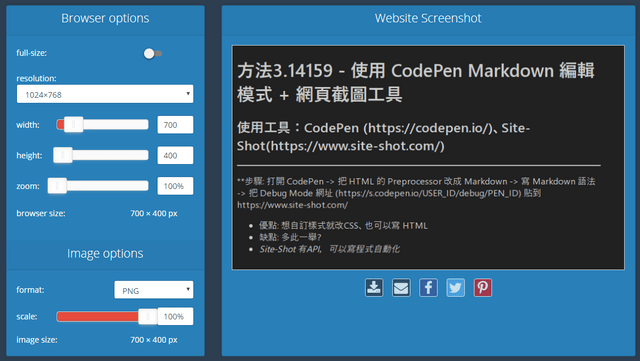Focus the width input field showing 700
The image size is (640, 361).
click(x=175, y=125)
